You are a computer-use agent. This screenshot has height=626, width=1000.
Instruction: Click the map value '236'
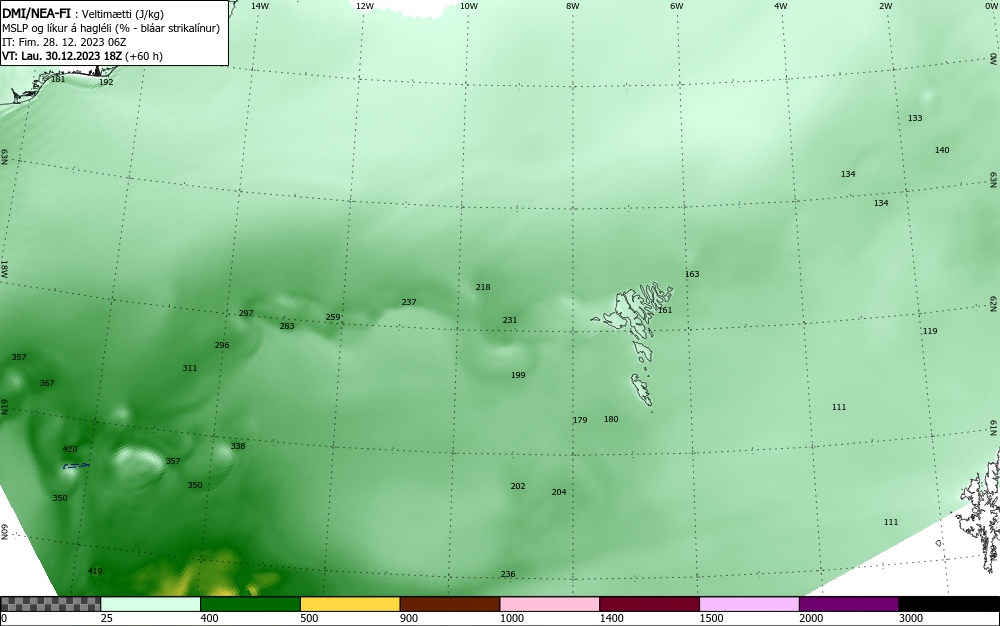508,574
